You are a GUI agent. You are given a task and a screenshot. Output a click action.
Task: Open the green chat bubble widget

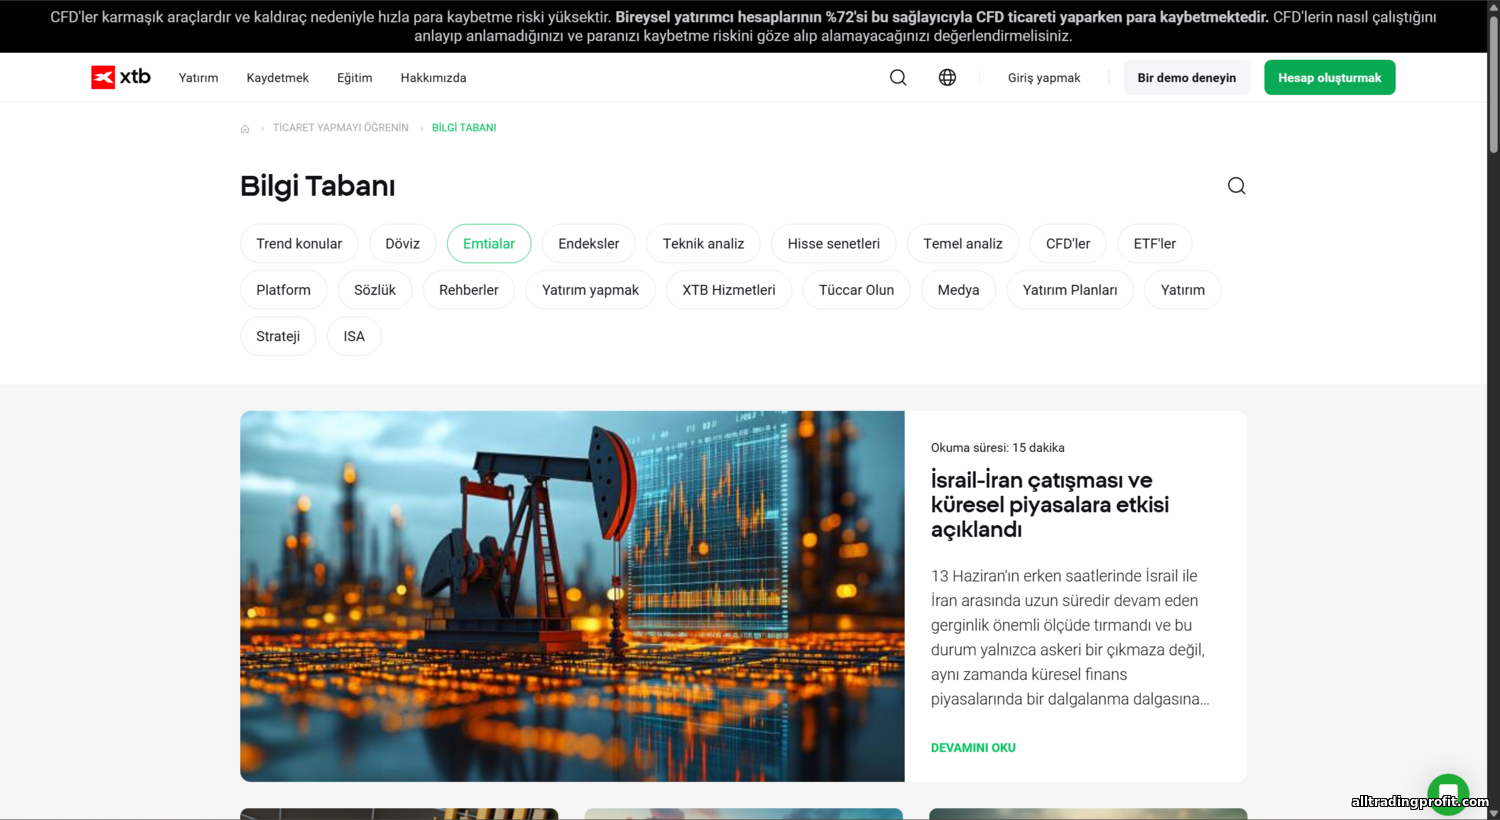point(1447,794)
